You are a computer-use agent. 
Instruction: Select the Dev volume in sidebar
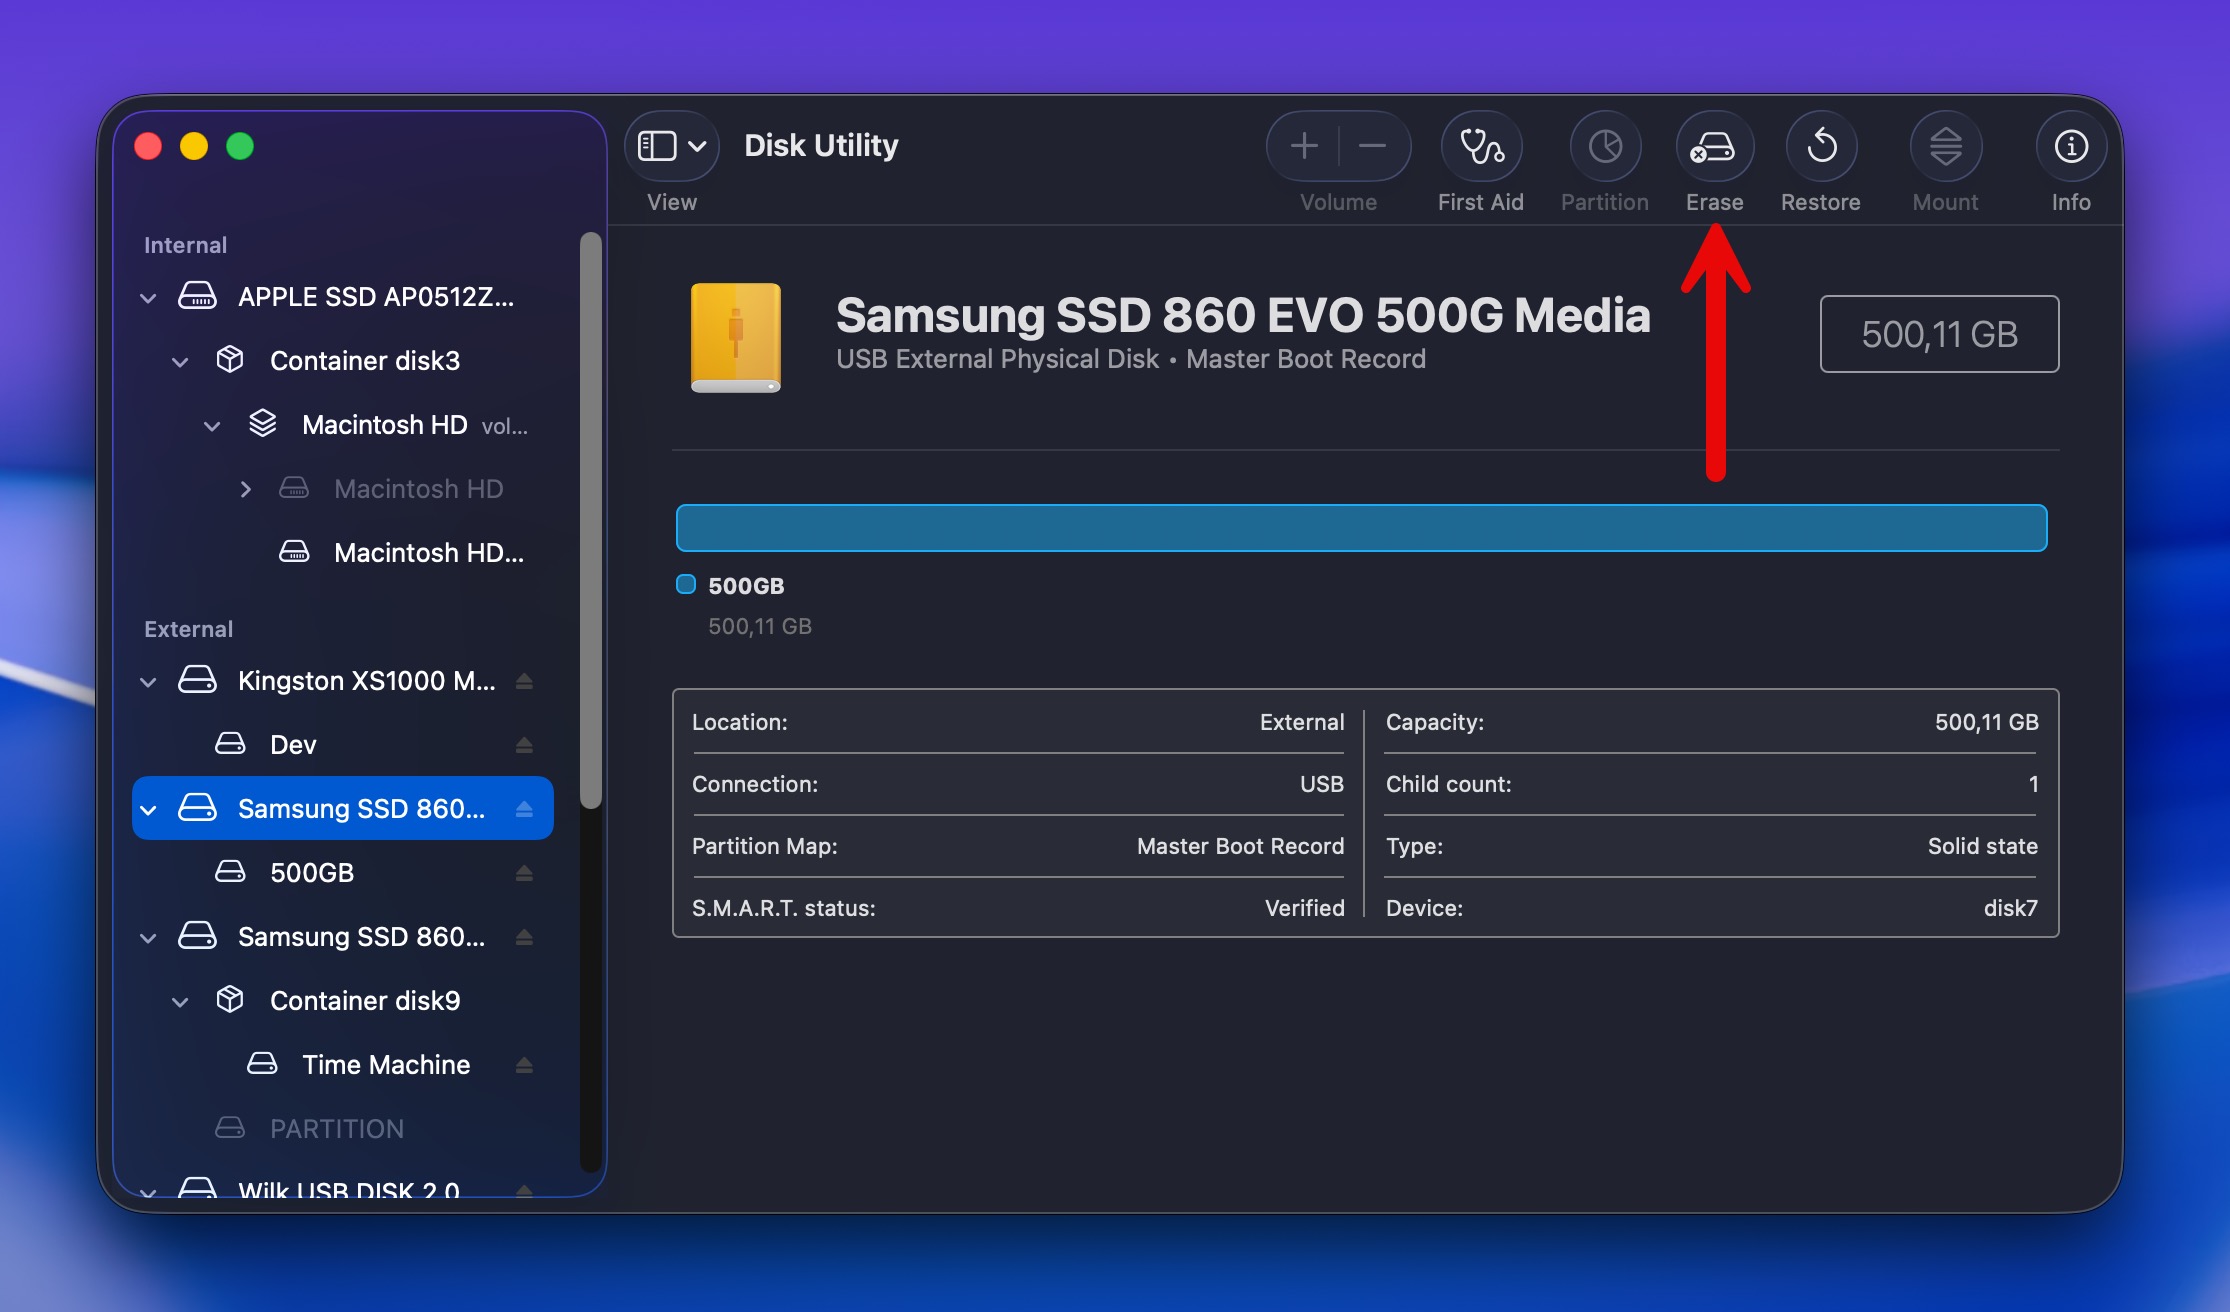click(x=292, y=744)
